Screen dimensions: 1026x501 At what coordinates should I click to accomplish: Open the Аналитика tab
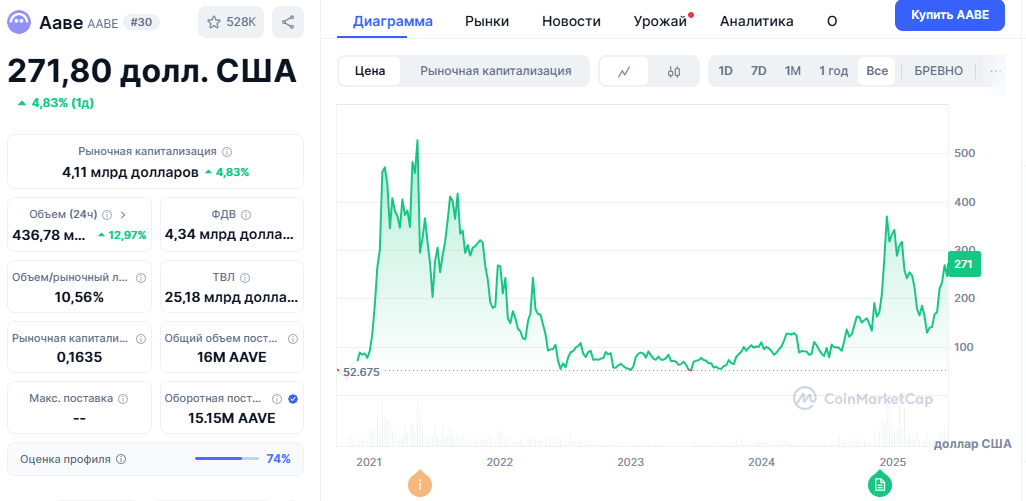coord(756,21)
